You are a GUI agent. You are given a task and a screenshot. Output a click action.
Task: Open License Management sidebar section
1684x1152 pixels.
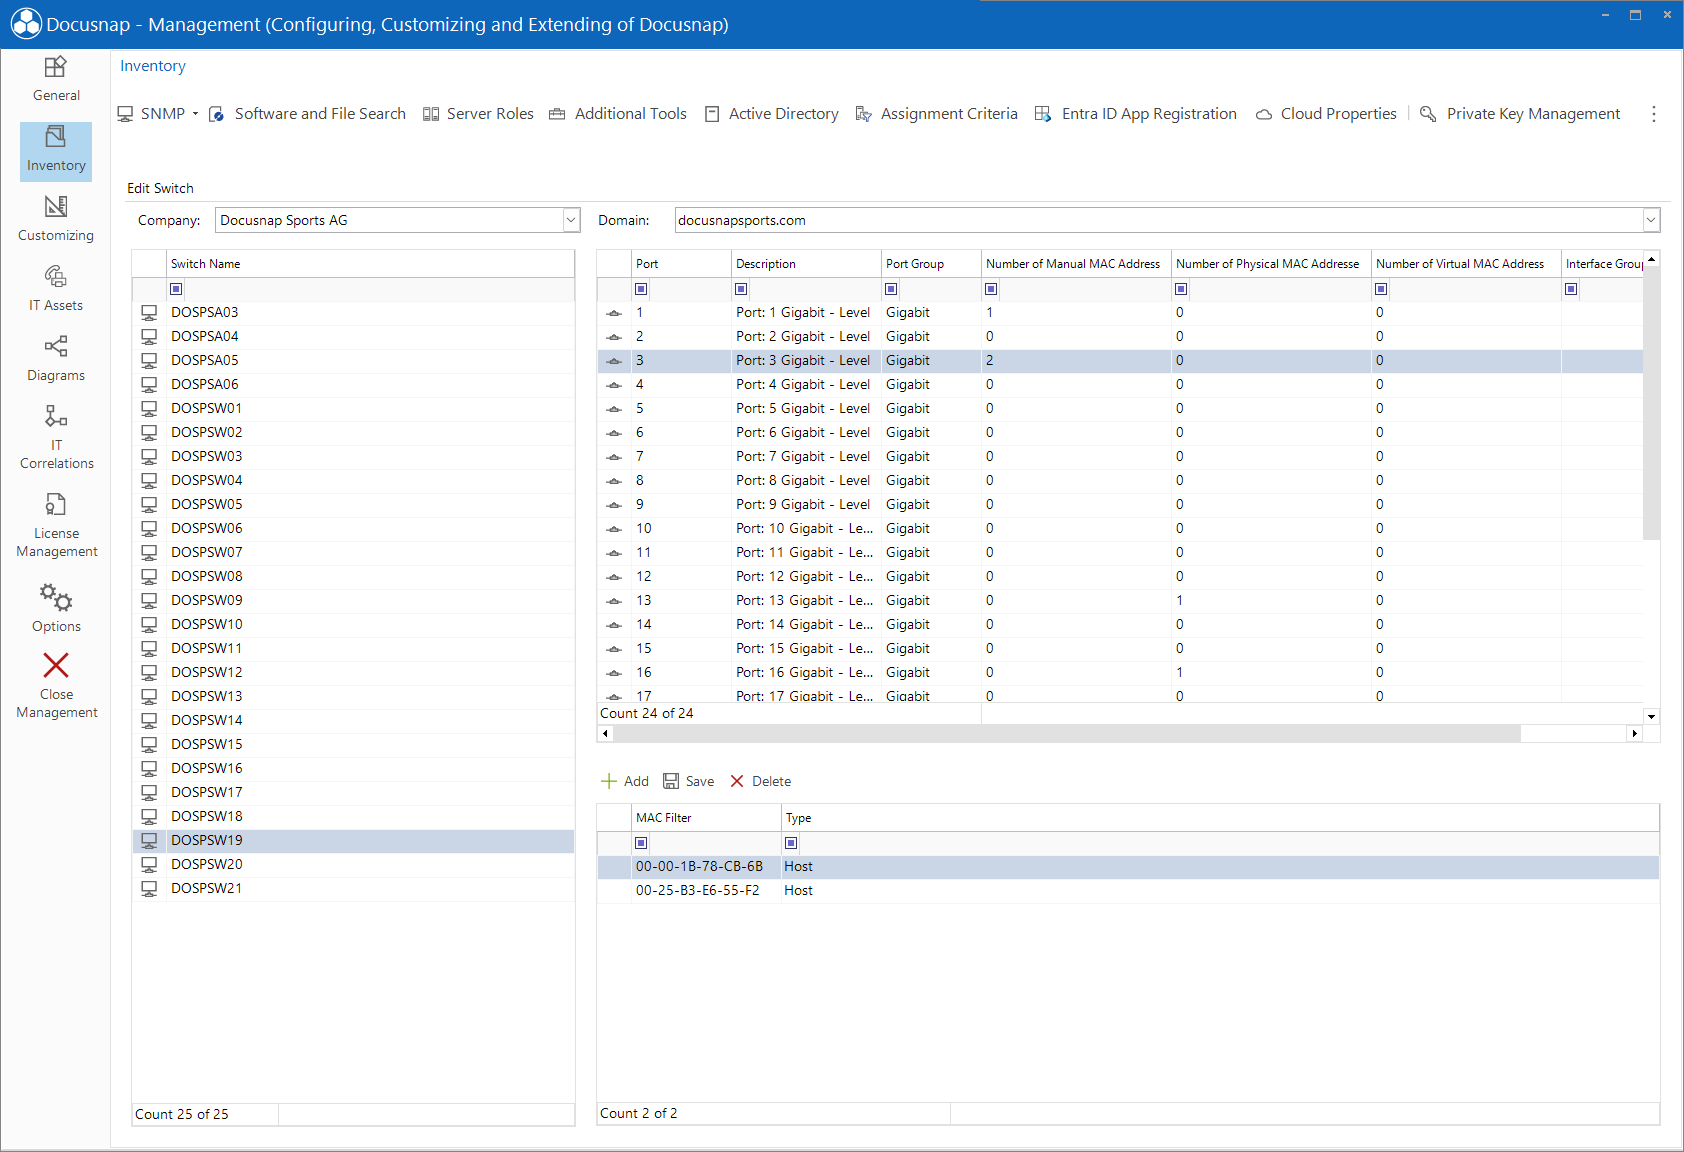click(x=56, y=525)
